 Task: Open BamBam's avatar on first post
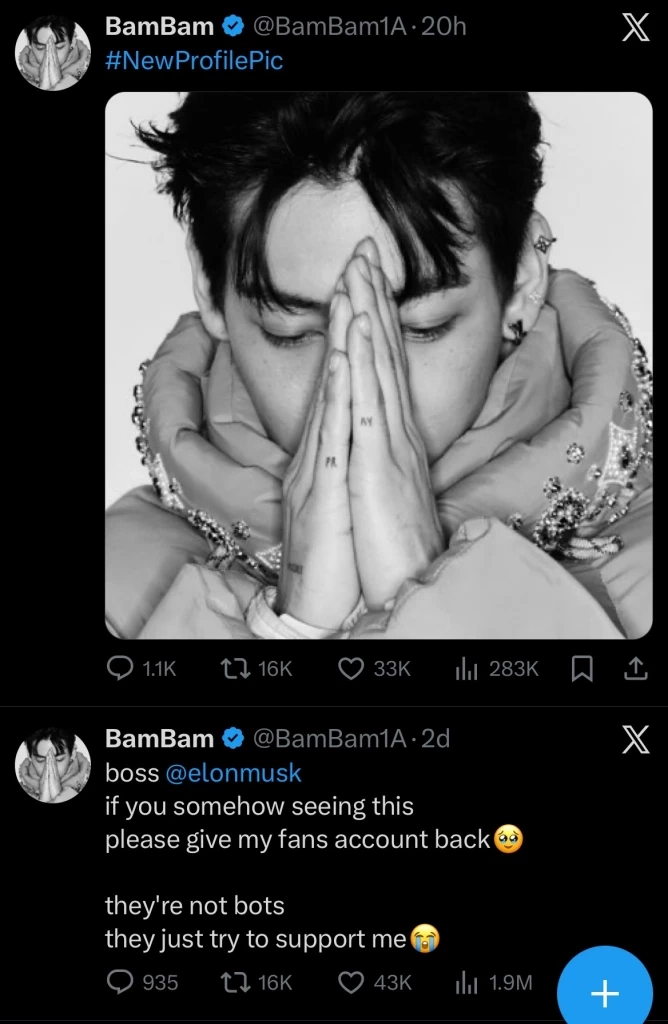[52, 54]
